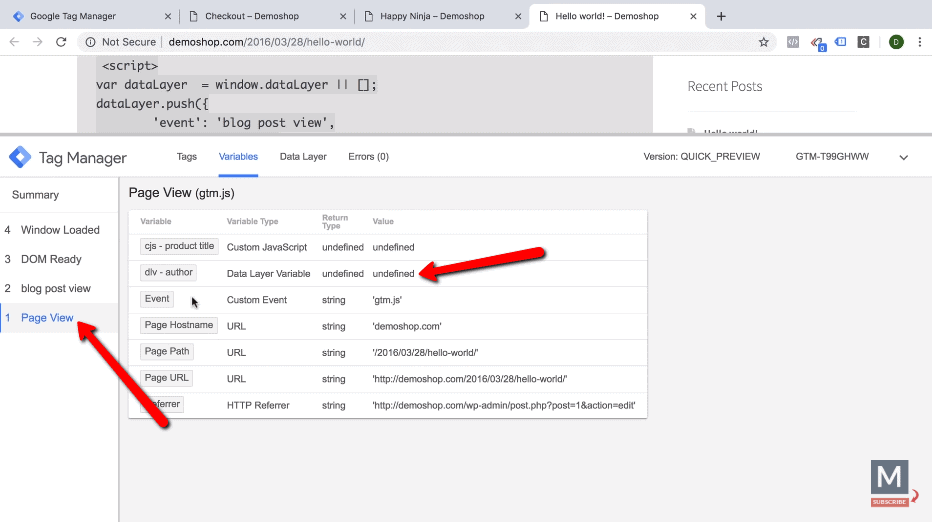This screenshot has height=522, width=932.
Task: Click the '/2016/03/28/hello-world/' path value
Action: tap(425, 353)
